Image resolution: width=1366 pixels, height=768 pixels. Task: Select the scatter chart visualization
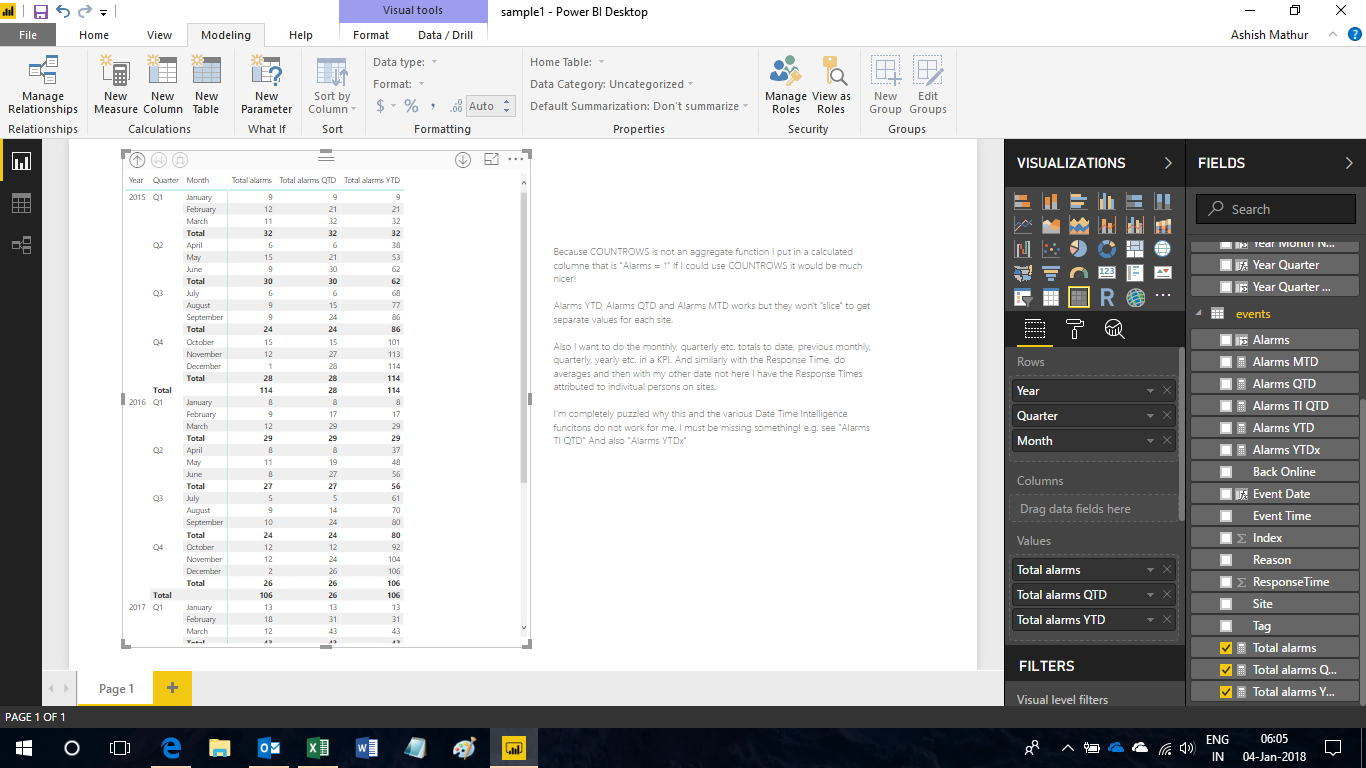(1051, 249)
